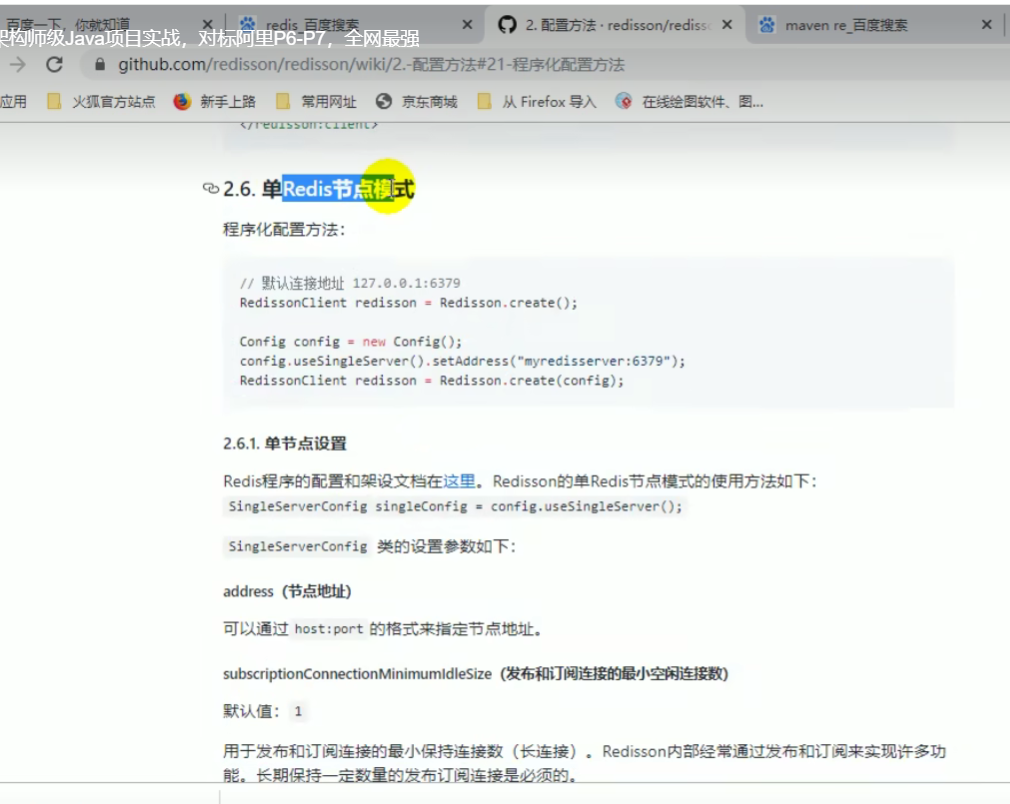The width and height of the screenshot is (1010, 804).
Task: Click the 程序化配置方法 text line
Action: pos(284,230)
